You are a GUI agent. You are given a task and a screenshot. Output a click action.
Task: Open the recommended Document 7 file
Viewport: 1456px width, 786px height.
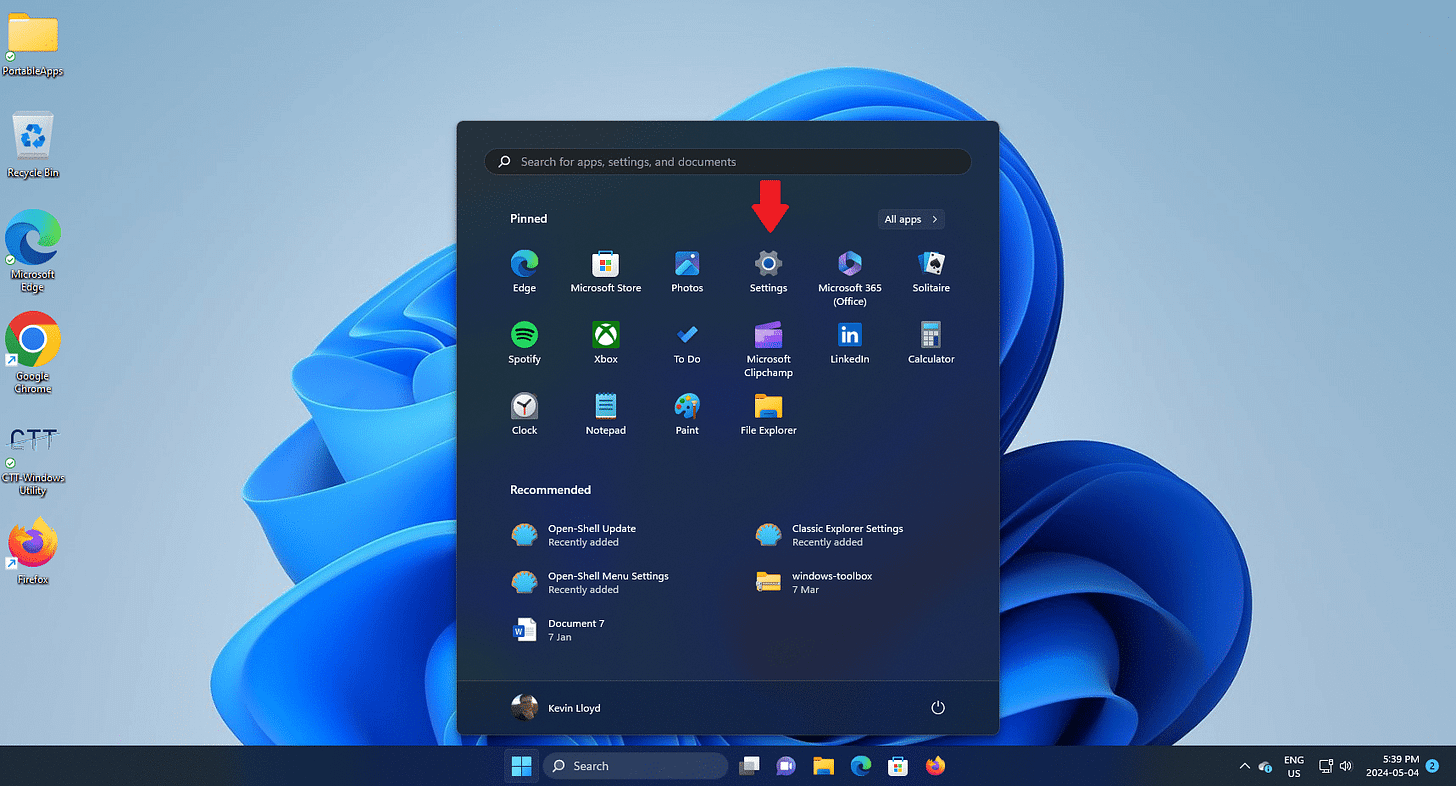(558, 630)
